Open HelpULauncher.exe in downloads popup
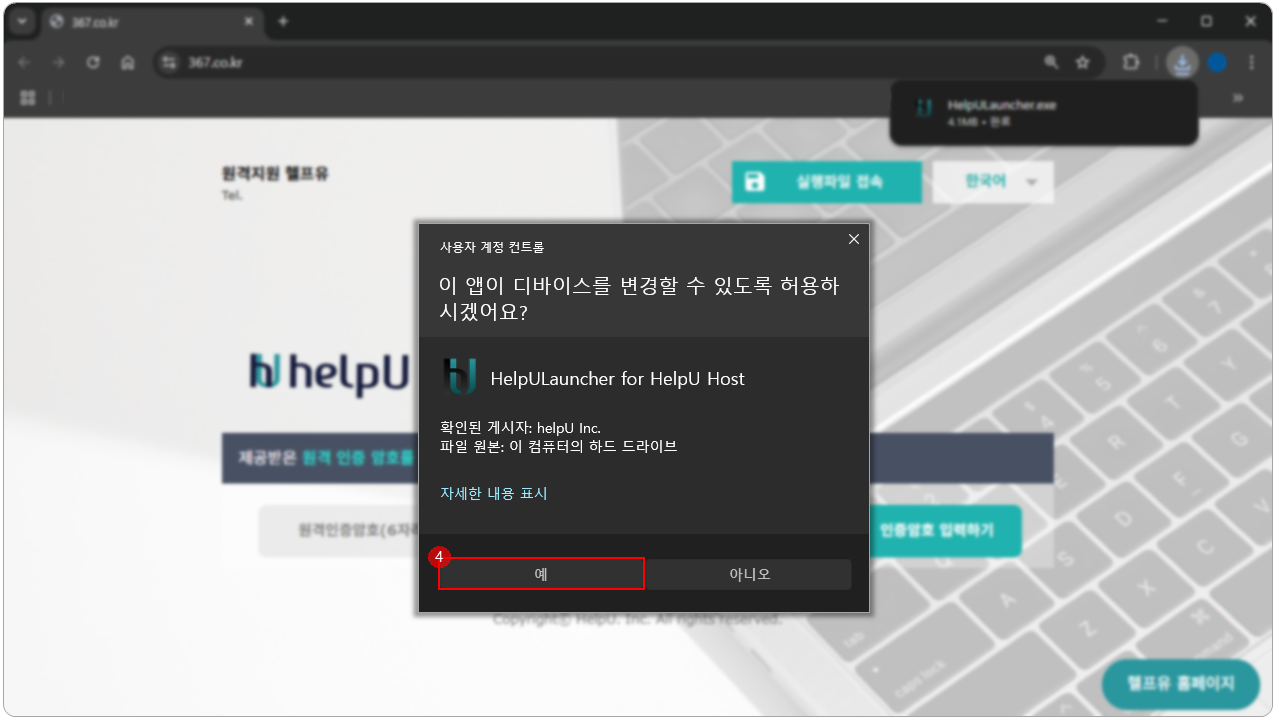 tap(1043, 112)
